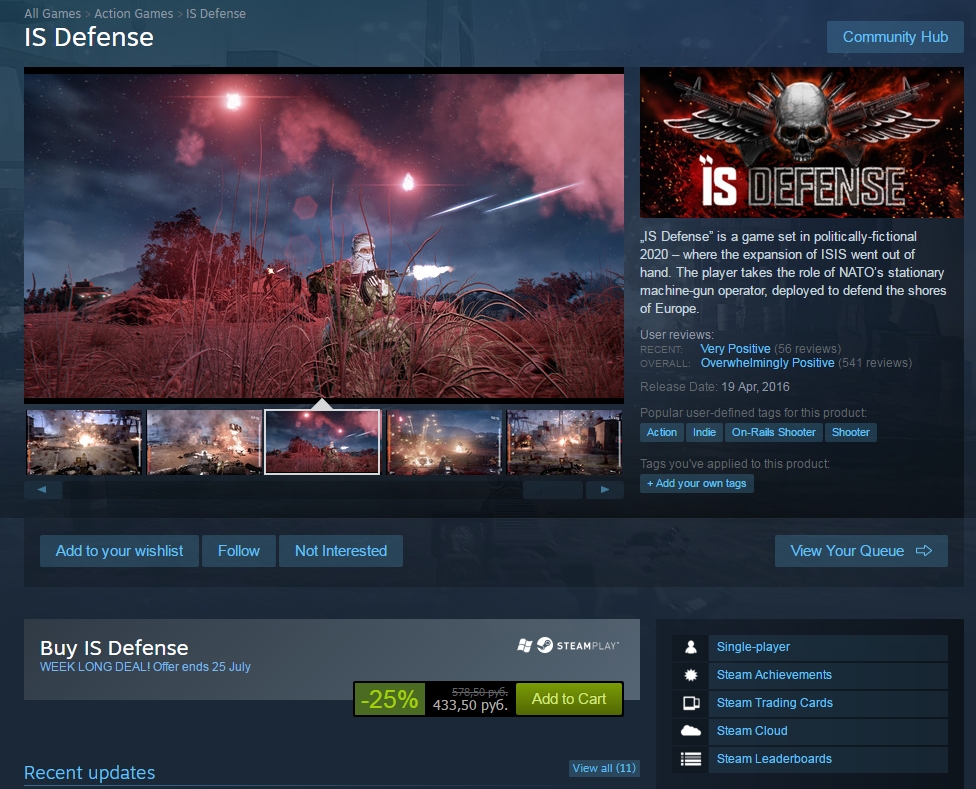
Task: Go to All Games breadcrumb
Action: click(52, 14)
